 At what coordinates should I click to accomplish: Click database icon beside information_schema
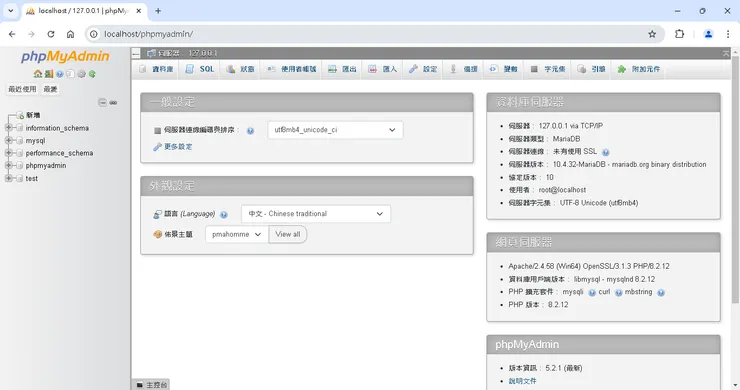[x=19, y=128]
